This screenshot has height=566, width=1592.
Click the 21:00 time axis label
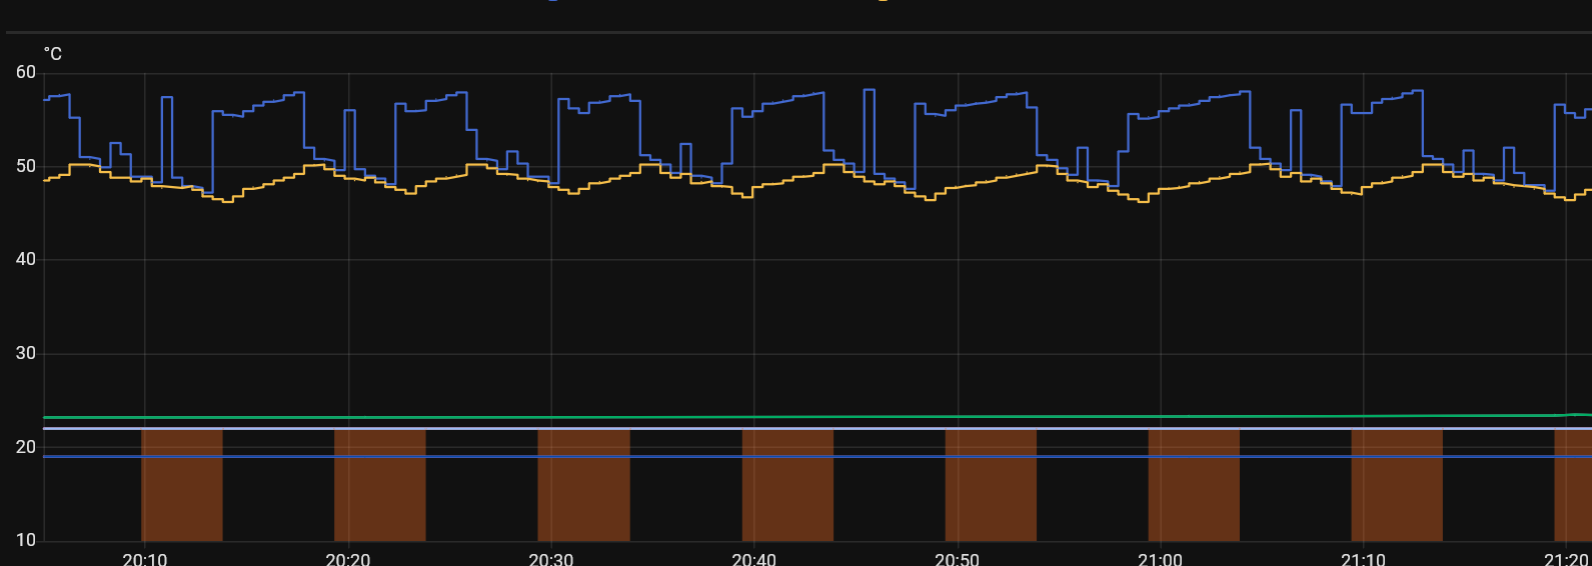(1160, 558)
